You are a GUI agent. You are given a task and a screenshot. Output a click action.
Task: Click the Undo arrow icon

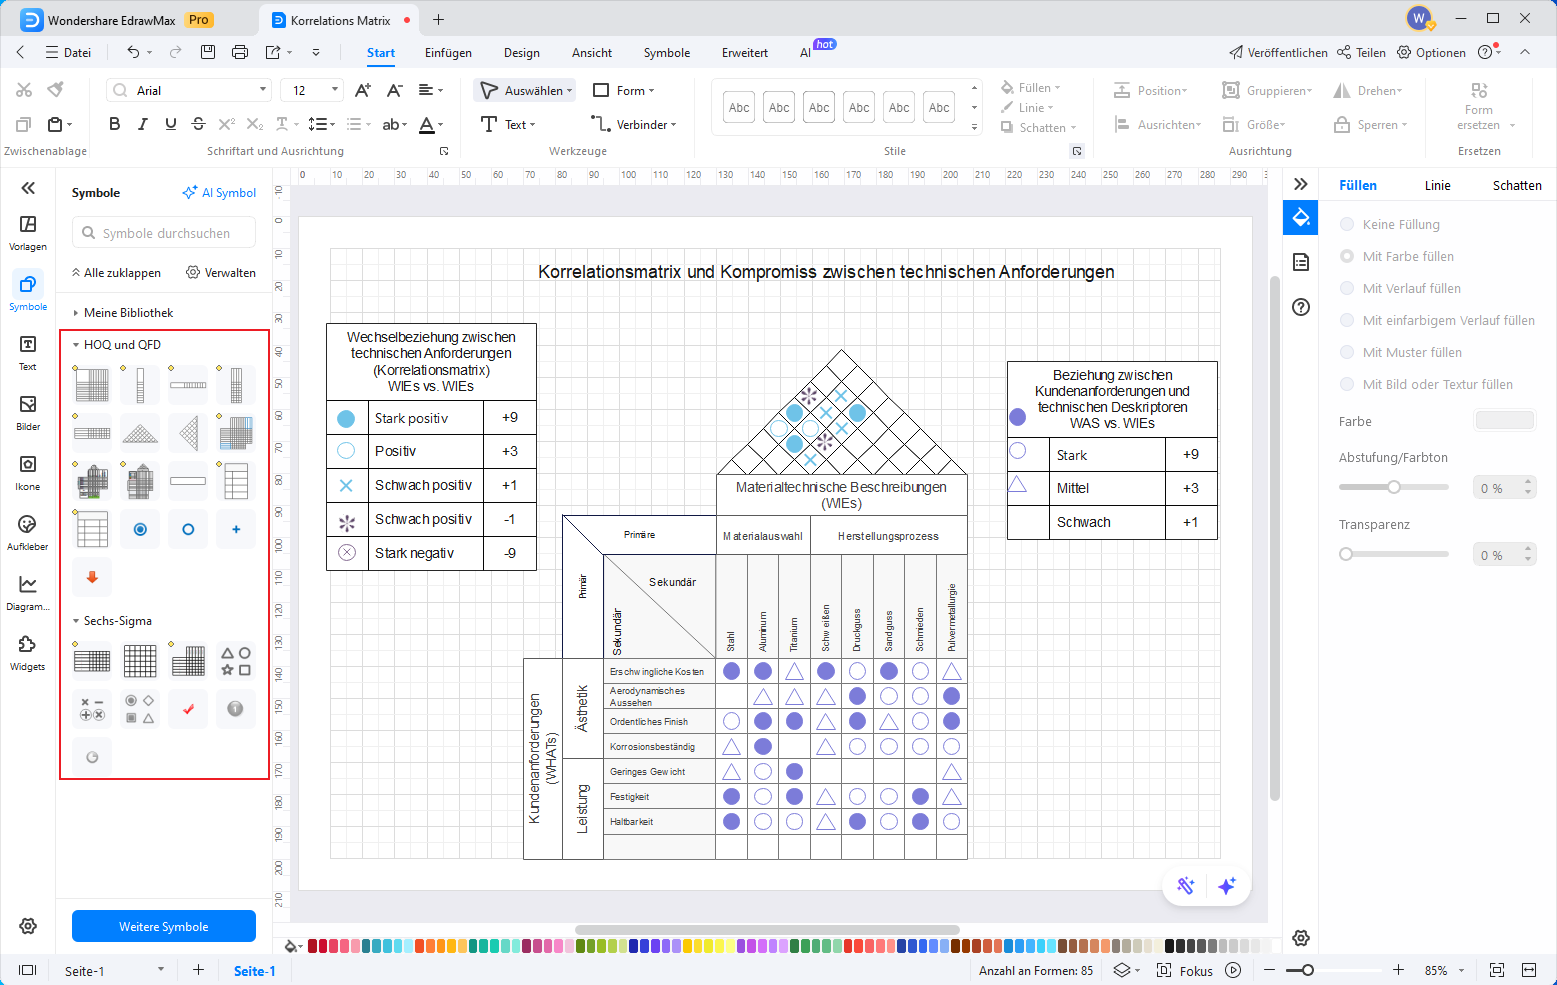(133, 52)
